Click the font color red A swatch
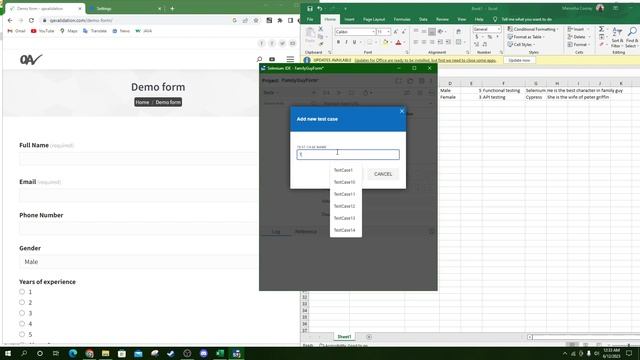640x360 pixels. 398,42
